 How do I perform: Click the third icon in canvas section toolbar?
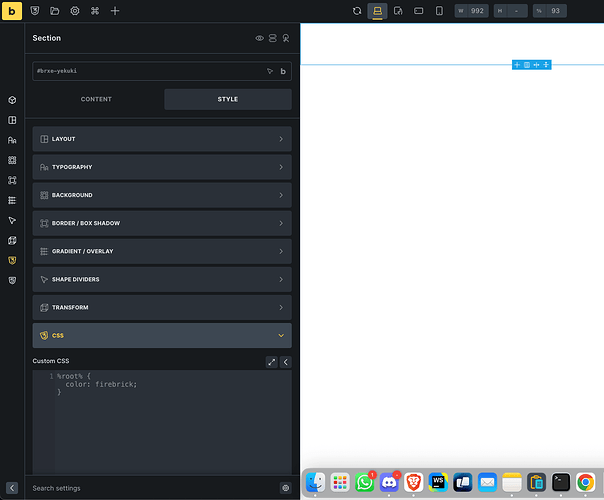coord(536,65)
